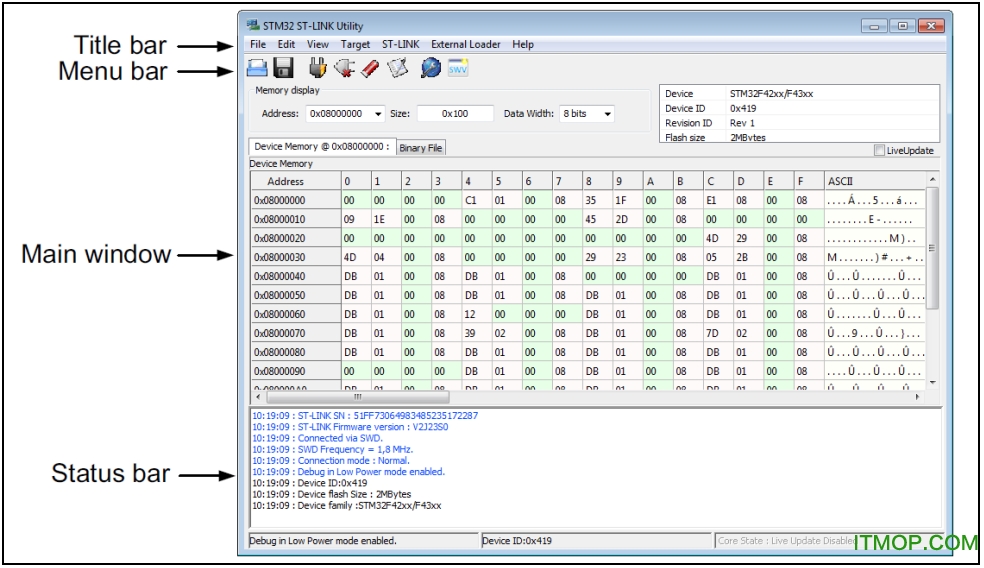This screenshot has width=984, height=568.
Task: Select row address 0x08000060
Action: click(x=296, y=314)
